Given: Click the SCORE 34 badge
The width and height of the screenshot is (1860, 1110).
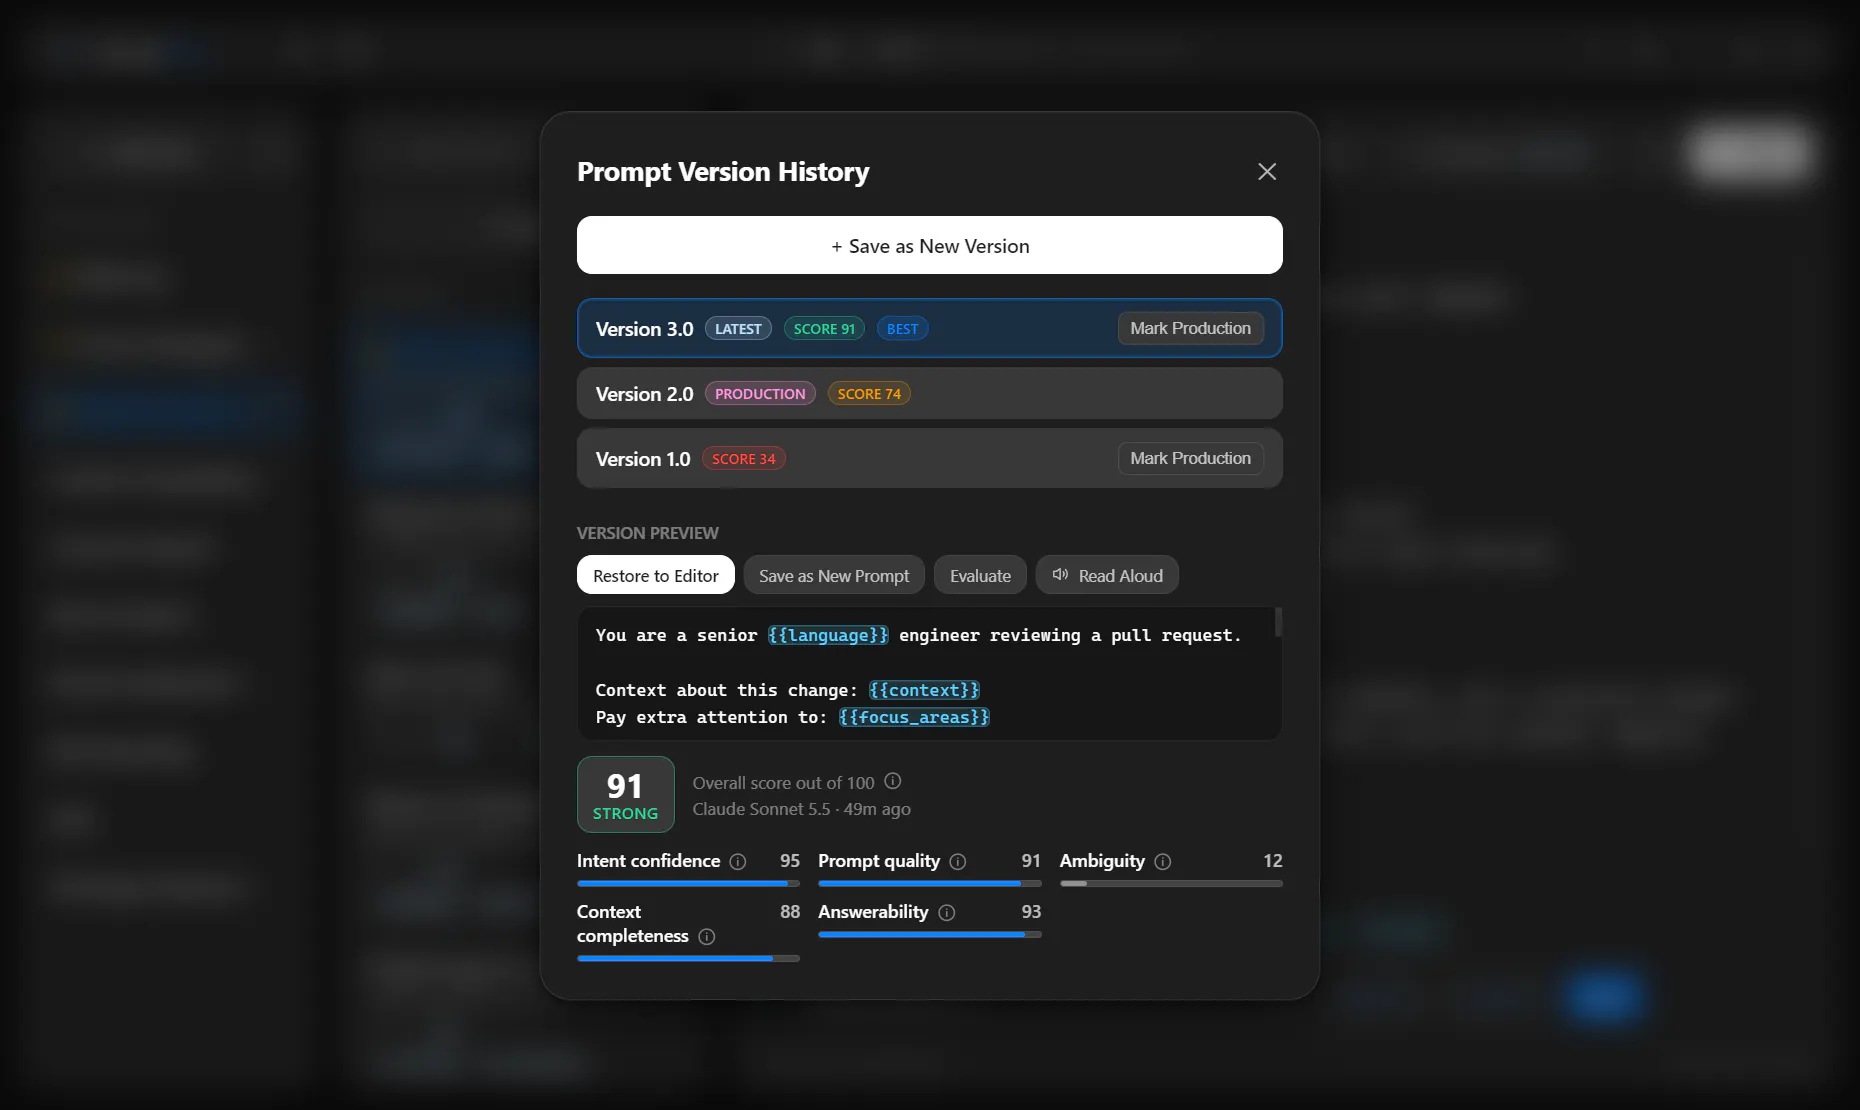Looking at the screenshot, I should 743,459.
